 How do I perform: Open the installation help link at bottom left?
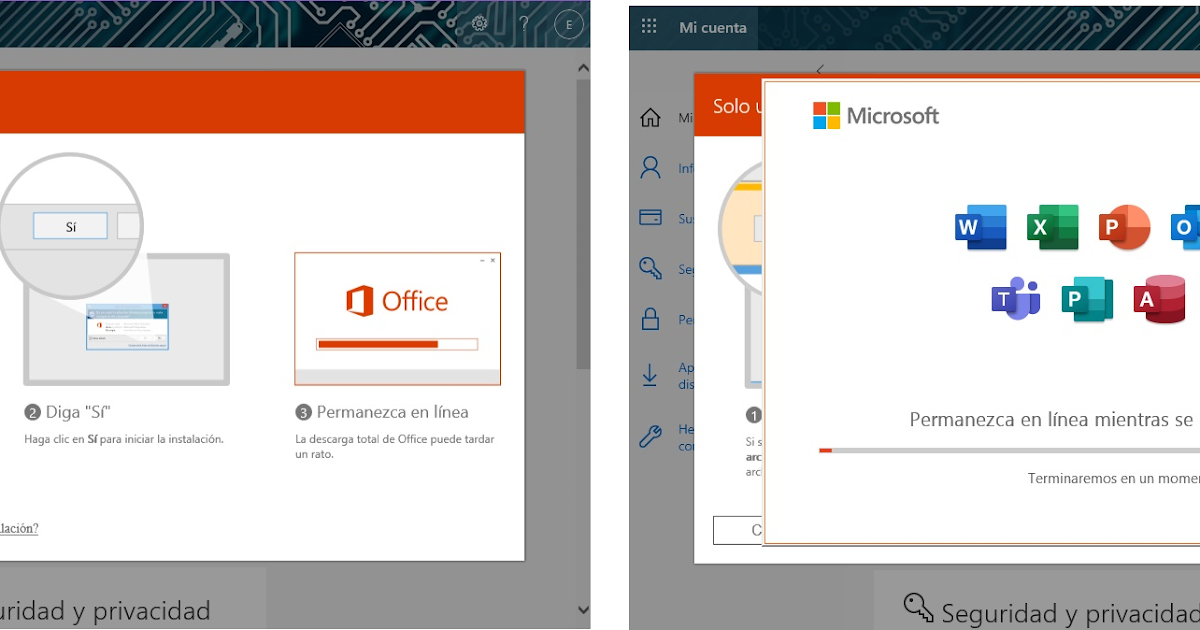18,528
